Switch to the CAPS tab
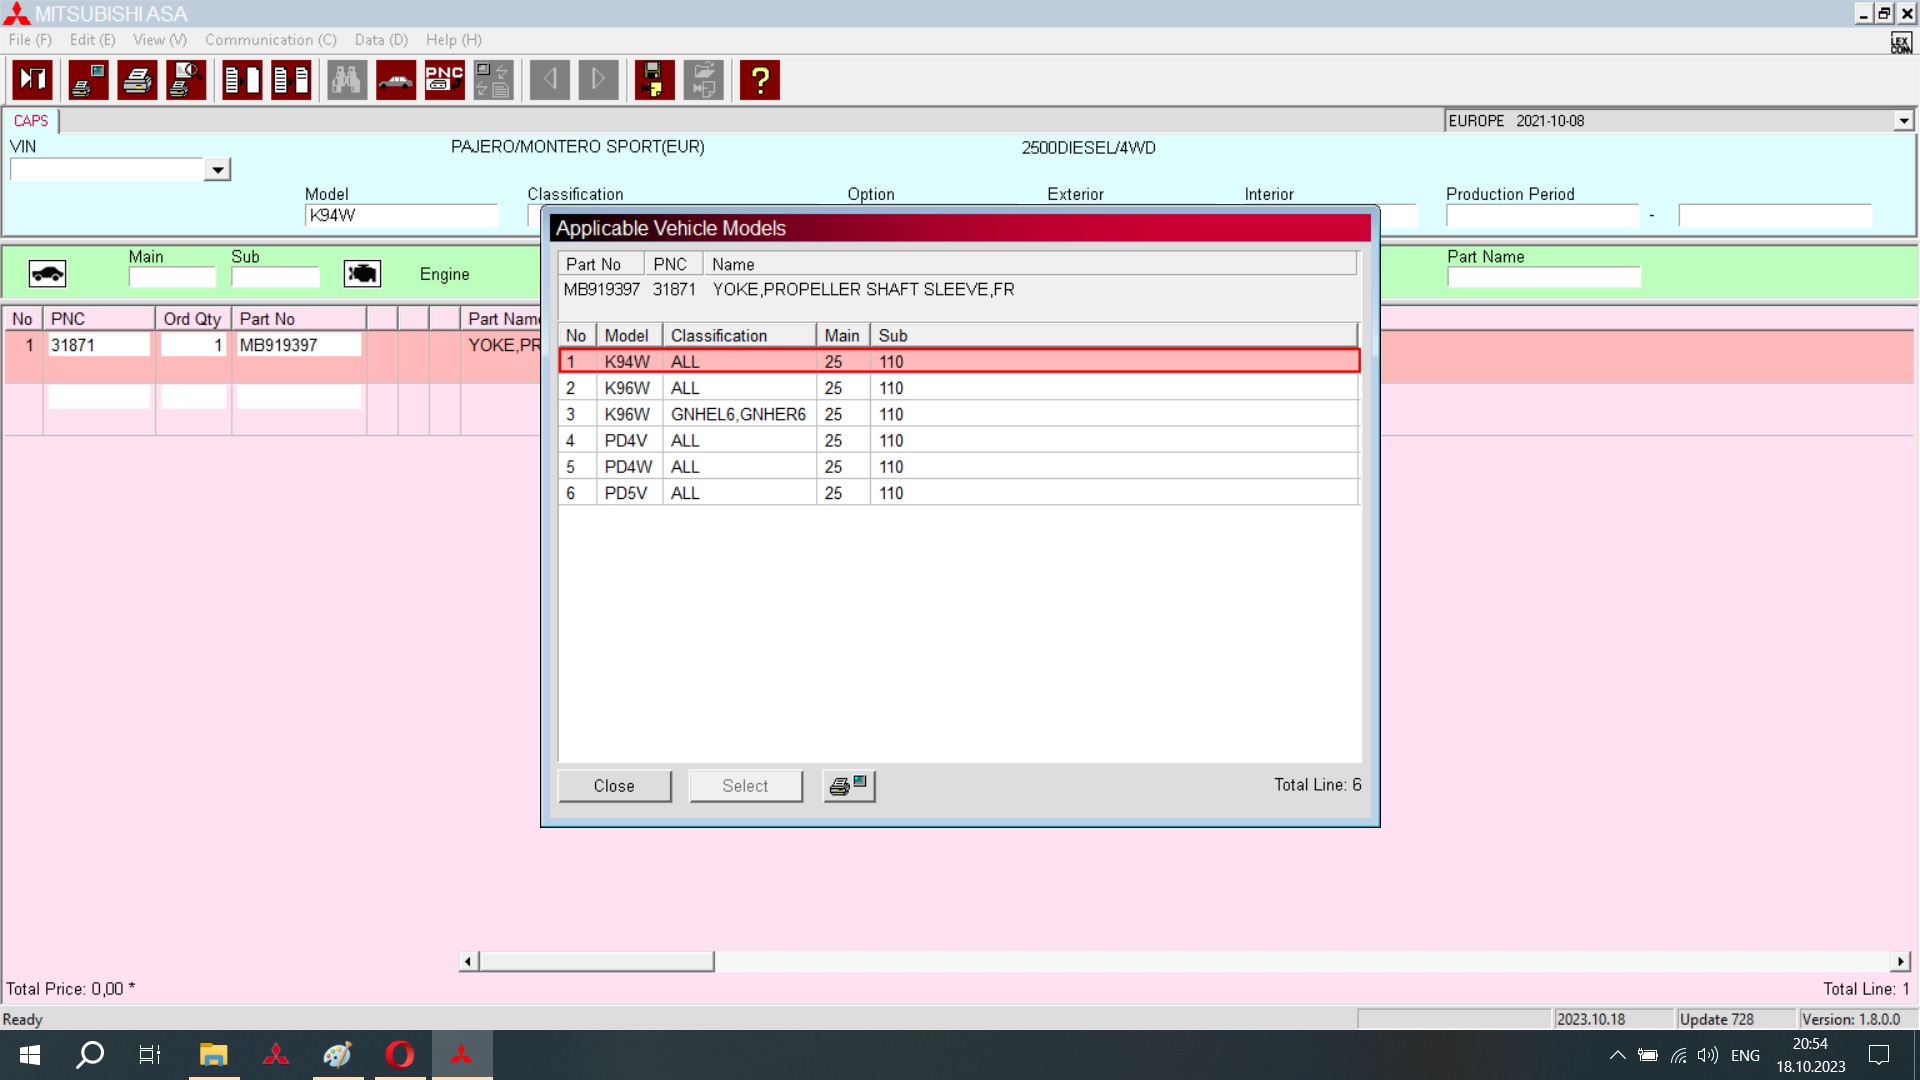 (31, 121)
